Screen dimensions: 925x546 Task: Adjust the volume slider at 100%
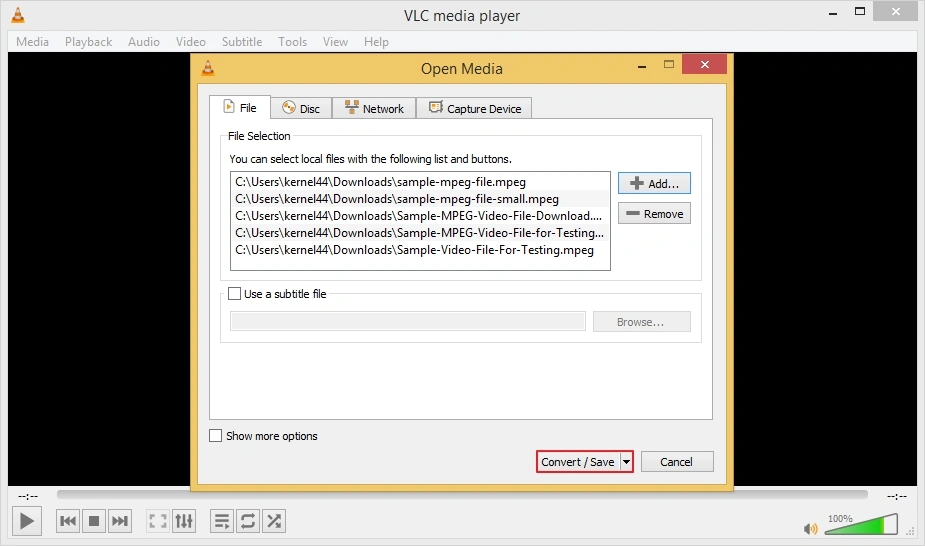861,524
